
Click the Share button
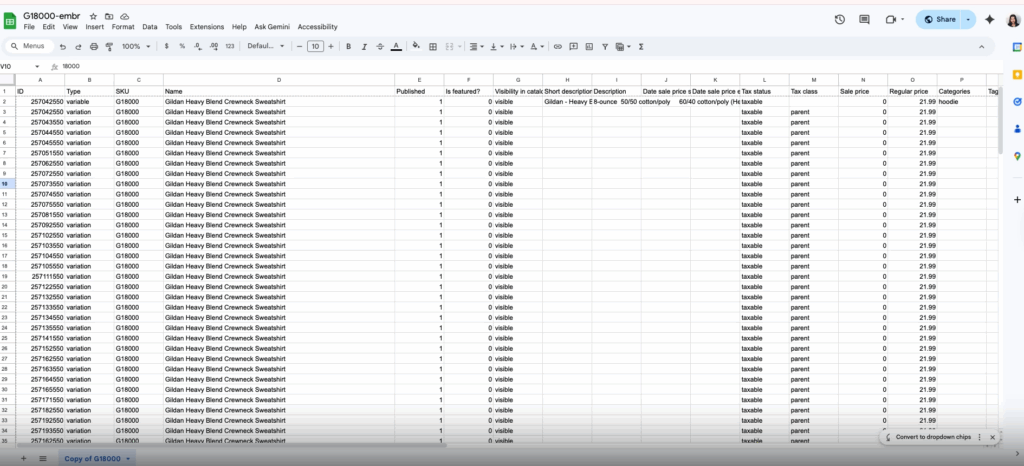click(939, 19)
